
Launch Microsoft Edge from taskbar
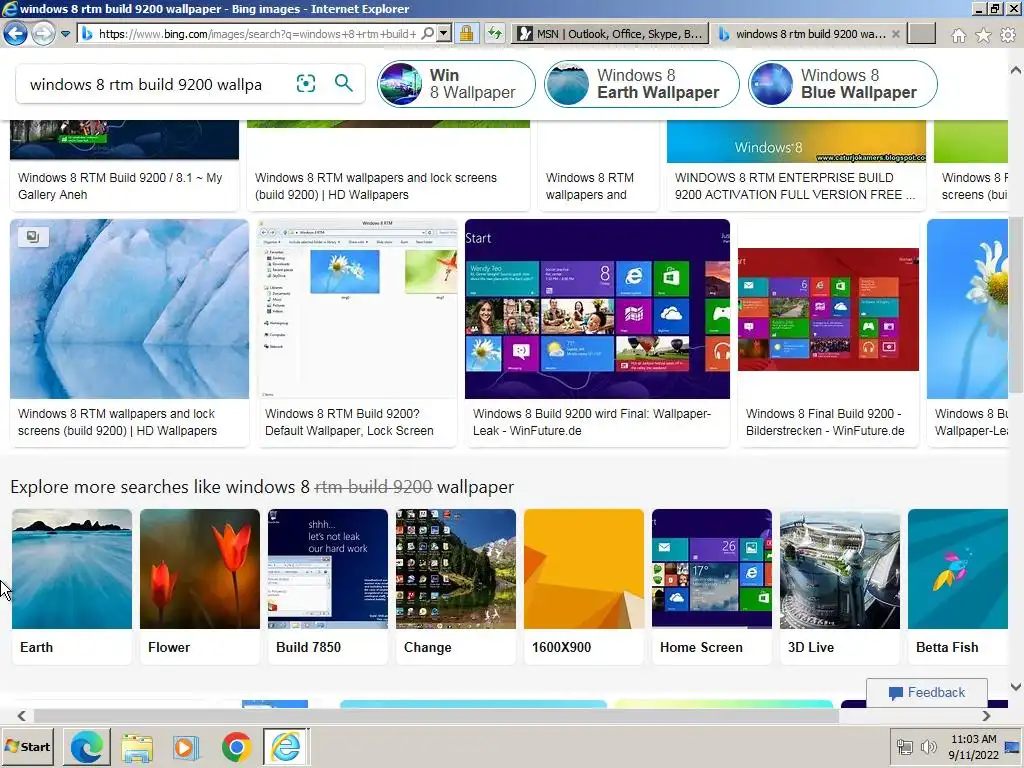point(87,746)
